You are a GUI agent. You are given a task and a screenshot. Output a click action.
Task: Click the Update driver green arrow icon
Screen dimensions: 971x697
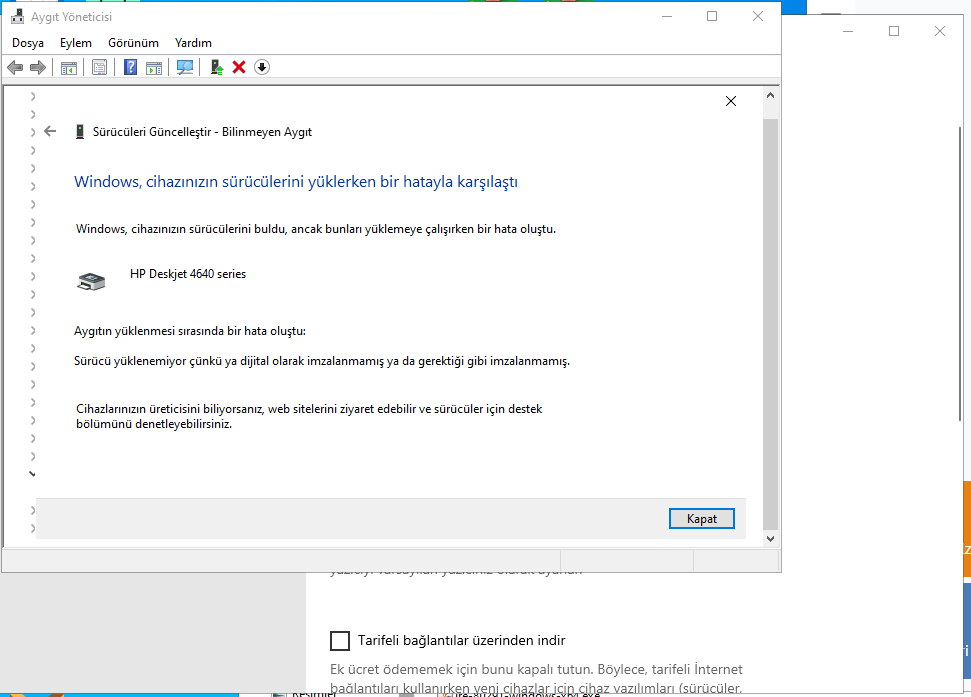coord(216,67)
